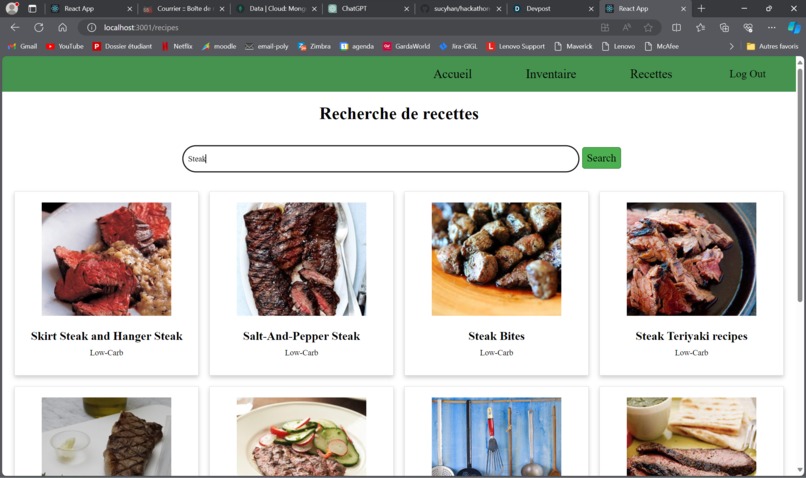Open split screen view icon
Image resolution: width=806 pixels, height=478 pixels.
[676, 28]
